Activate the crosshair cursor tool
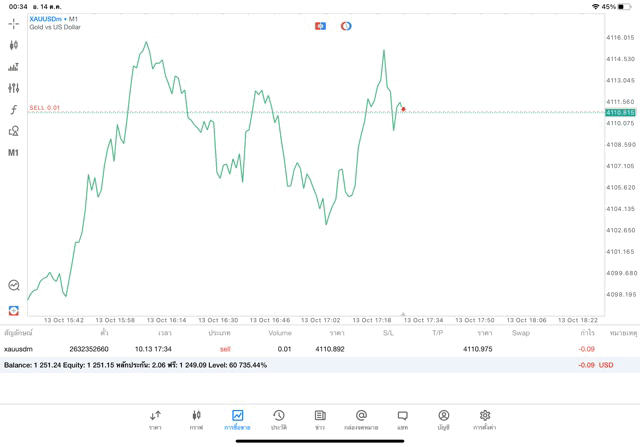This screenshot has height=447, width=640. (x=13, y=23)
